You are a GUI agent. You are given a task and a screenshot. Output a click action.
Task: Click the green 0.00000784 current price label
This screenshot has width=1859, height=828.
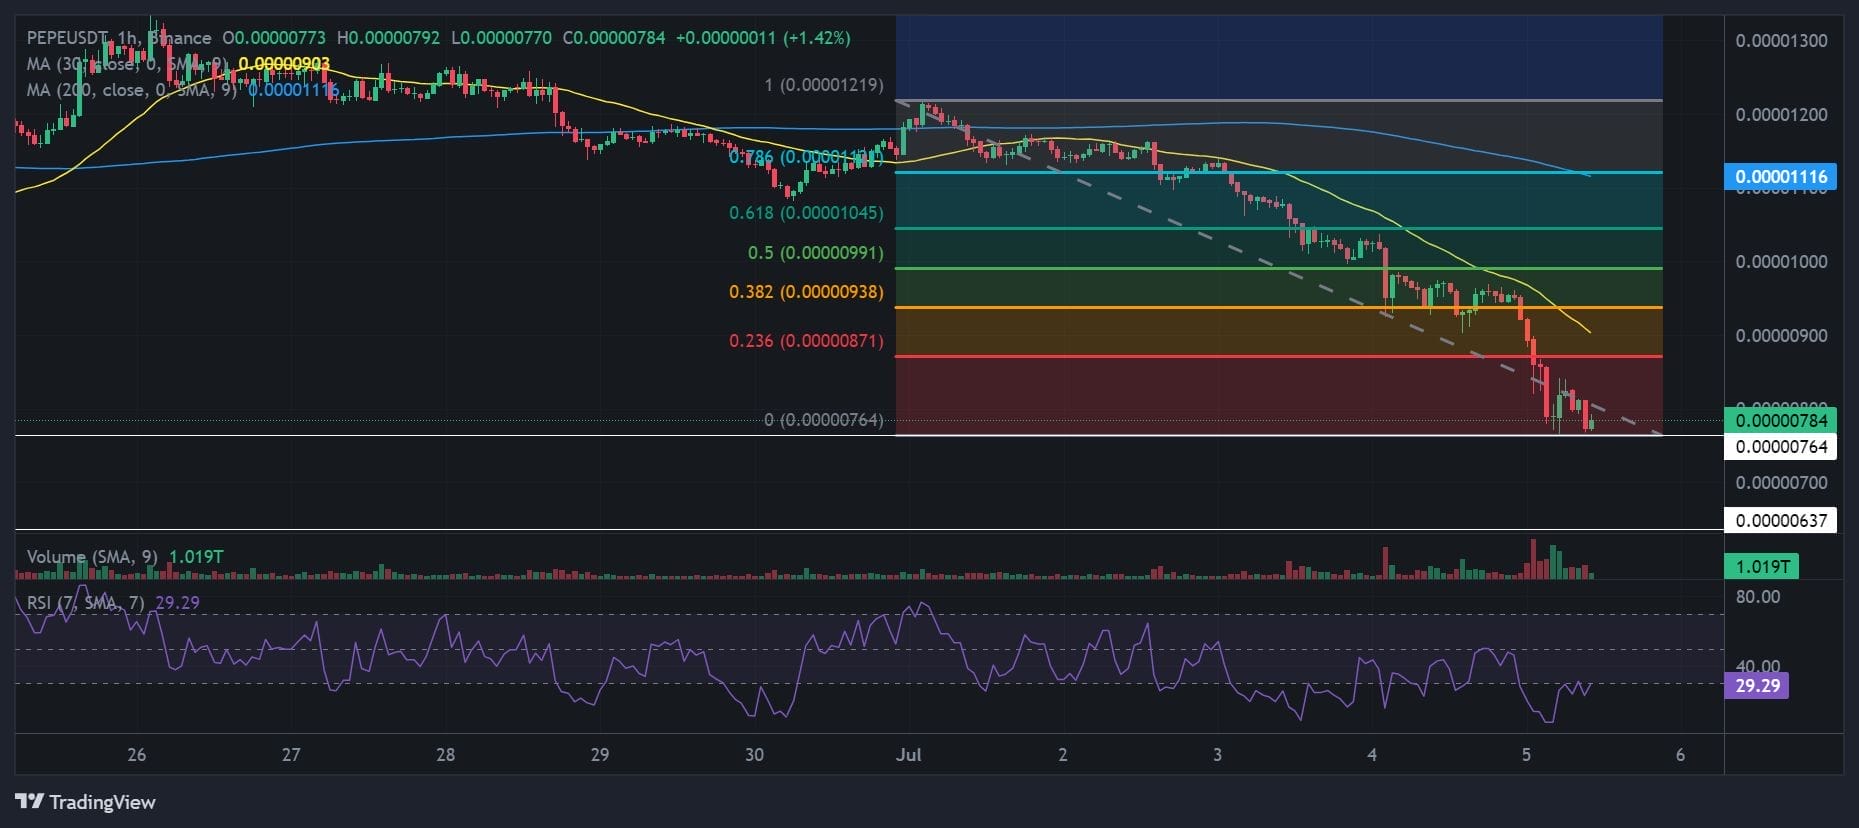click(1780, 420)
